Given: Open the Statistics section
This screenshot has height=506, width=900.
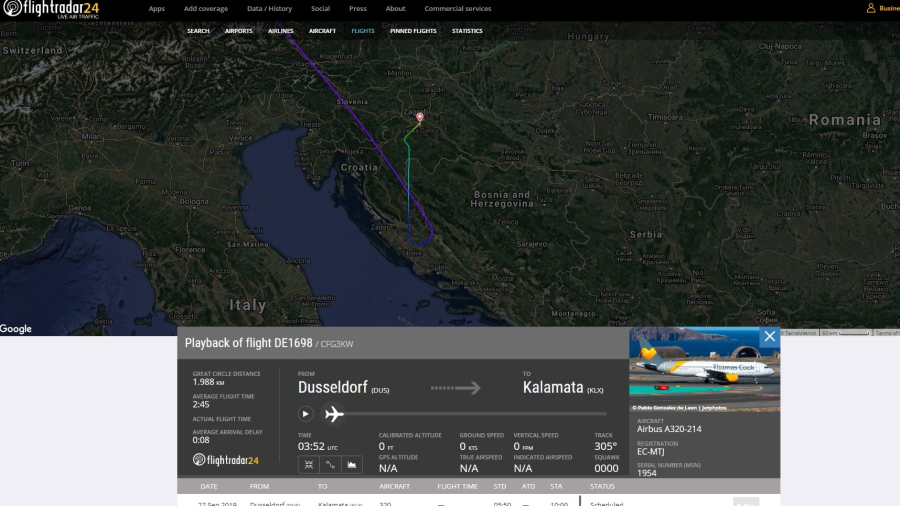Looking at the screenshot, I should [467, 31].
